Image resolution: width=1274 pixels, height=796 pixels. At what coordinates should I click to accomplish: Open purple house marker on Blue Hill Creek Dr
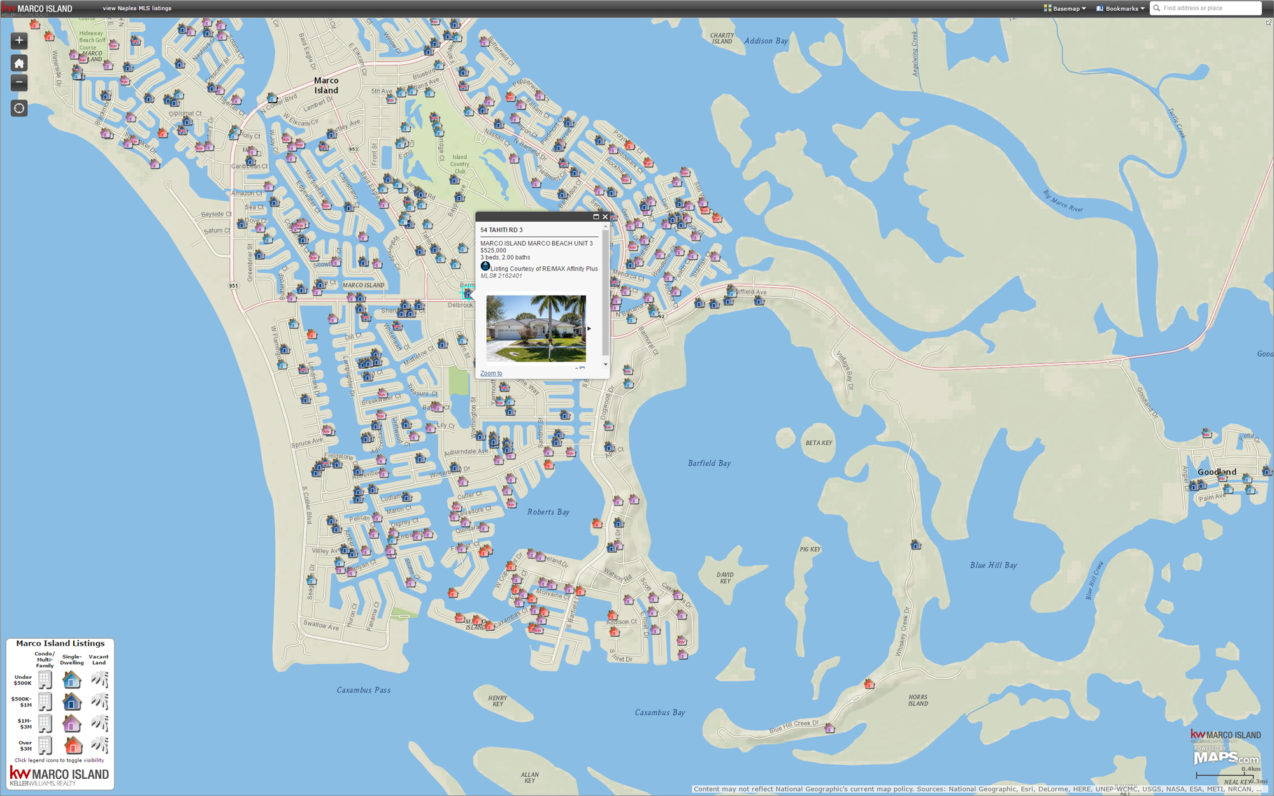[829, 727]
